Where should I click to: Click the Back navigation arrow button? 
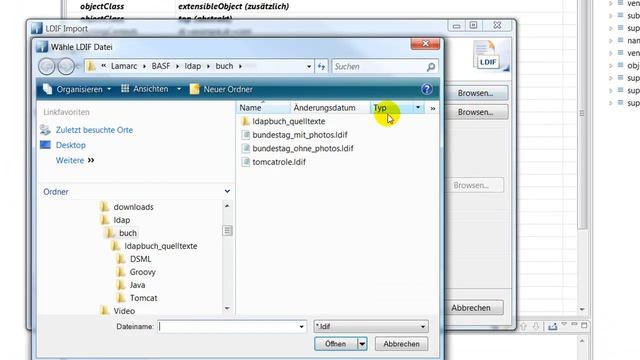pos(47,66)
